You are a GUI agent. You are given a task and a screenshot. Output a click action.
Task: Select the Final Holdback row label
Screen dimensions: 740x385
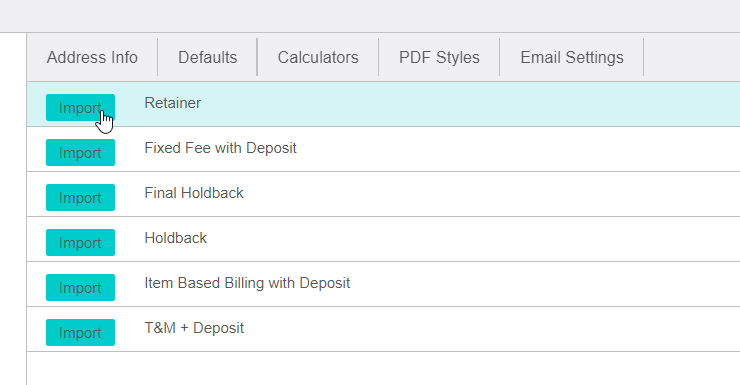[x=194, y=193]
